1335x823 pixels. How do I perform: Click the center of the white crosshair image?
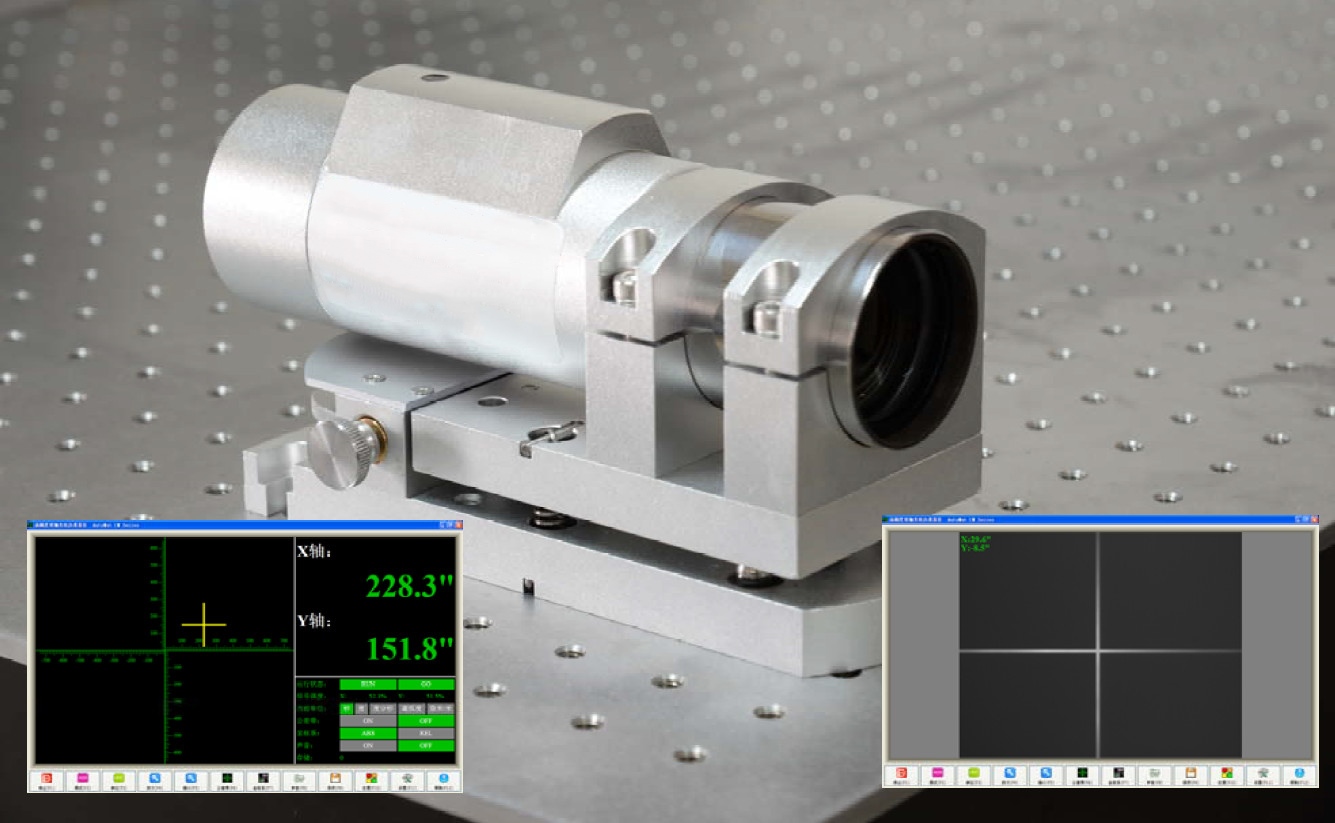1098,652
